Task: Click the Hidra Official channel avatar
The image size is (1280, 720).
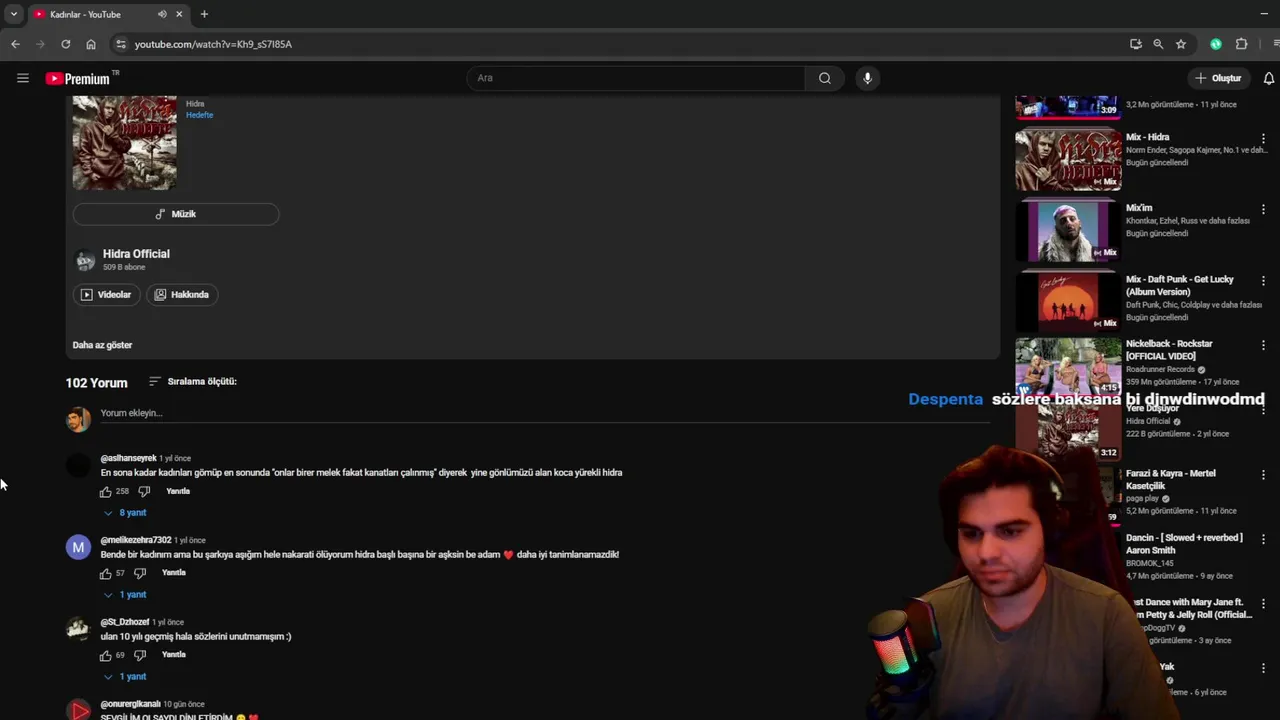Action: [x=85, y=260]
